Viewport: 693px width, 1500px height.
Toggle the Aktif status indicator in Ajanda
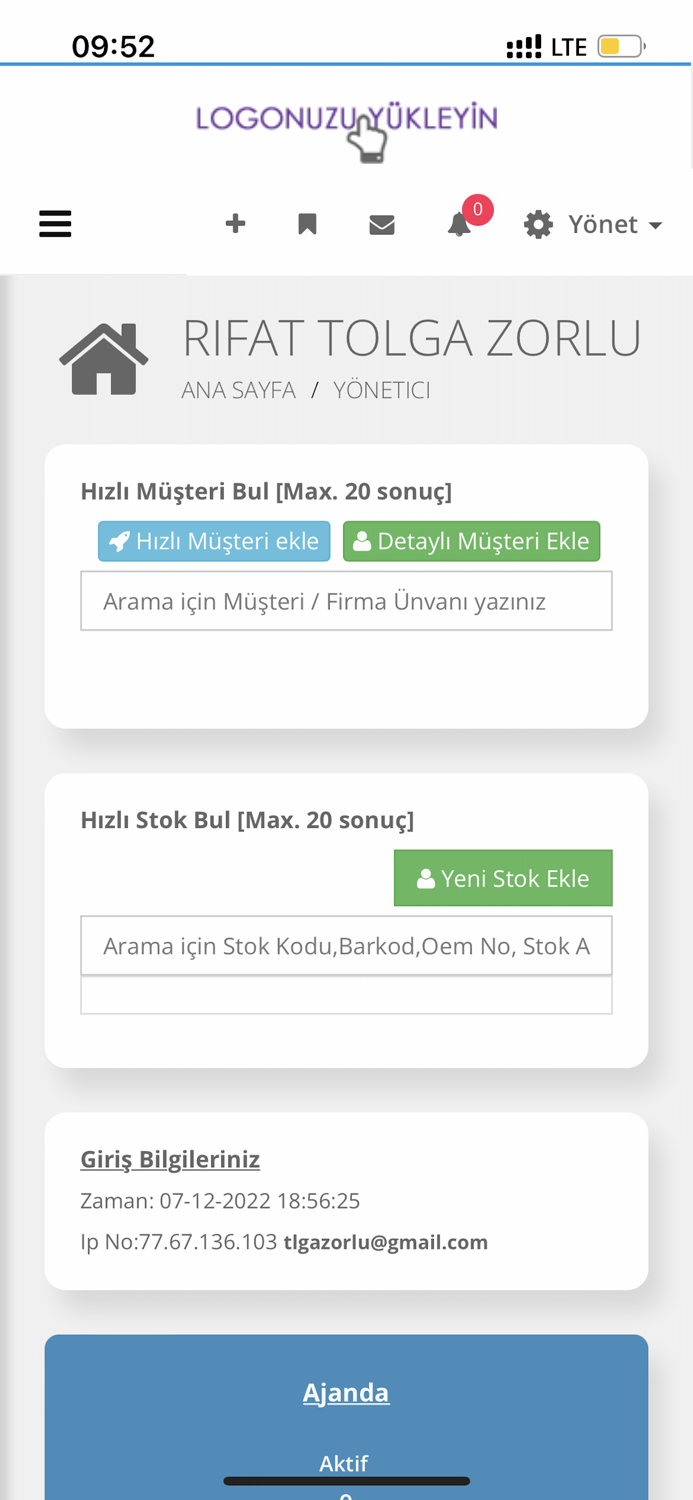[346, 1463]
